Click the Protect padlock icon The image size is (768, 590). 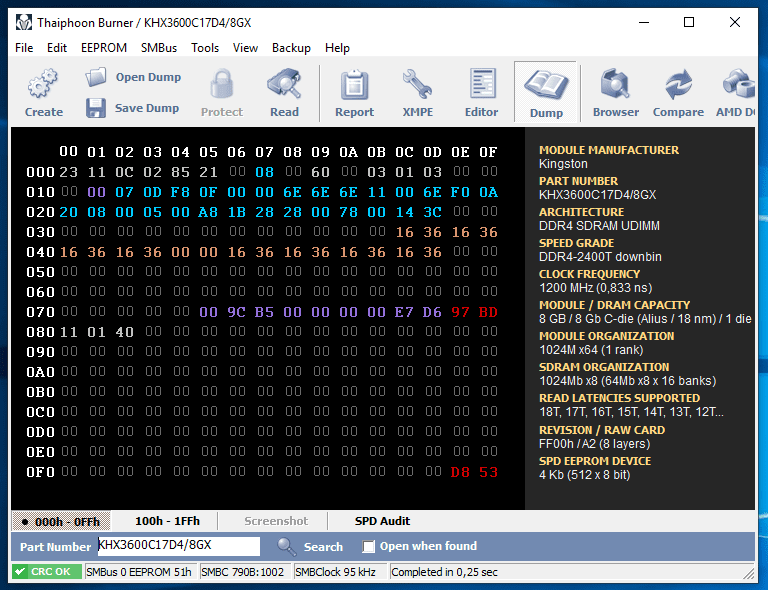pos(221,84)
